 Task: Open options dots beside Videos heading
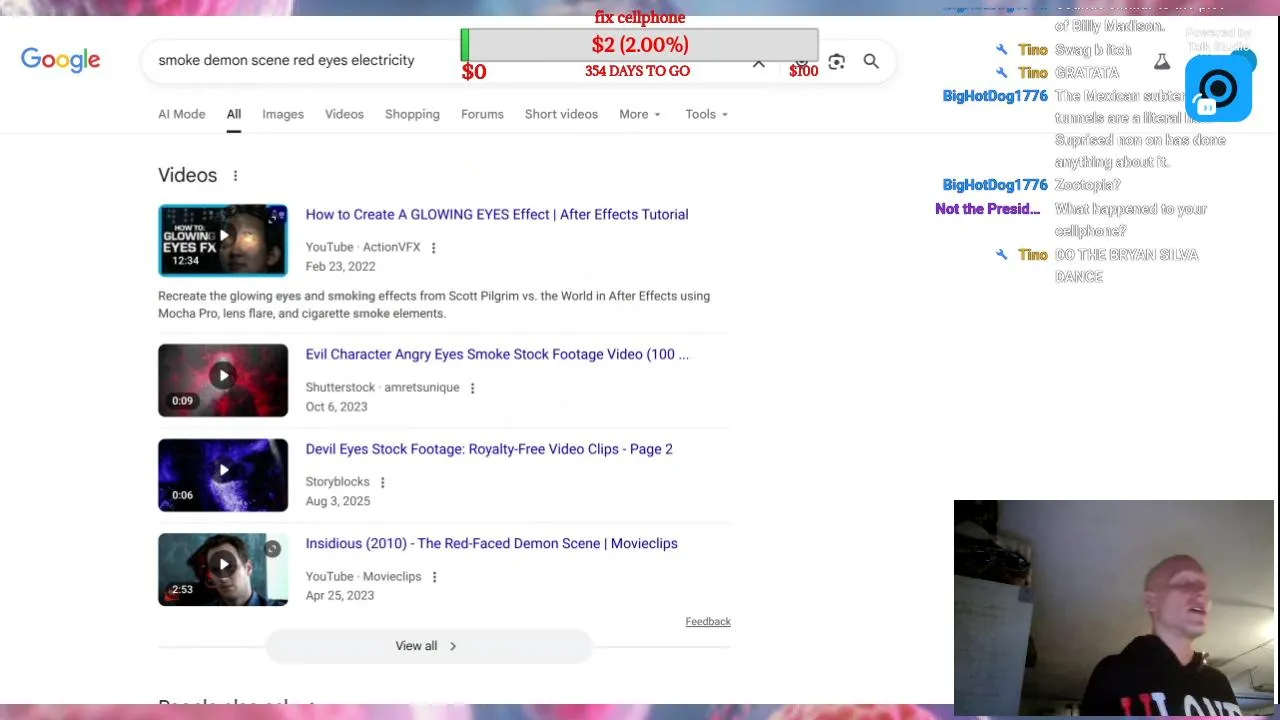click(235, 176)
